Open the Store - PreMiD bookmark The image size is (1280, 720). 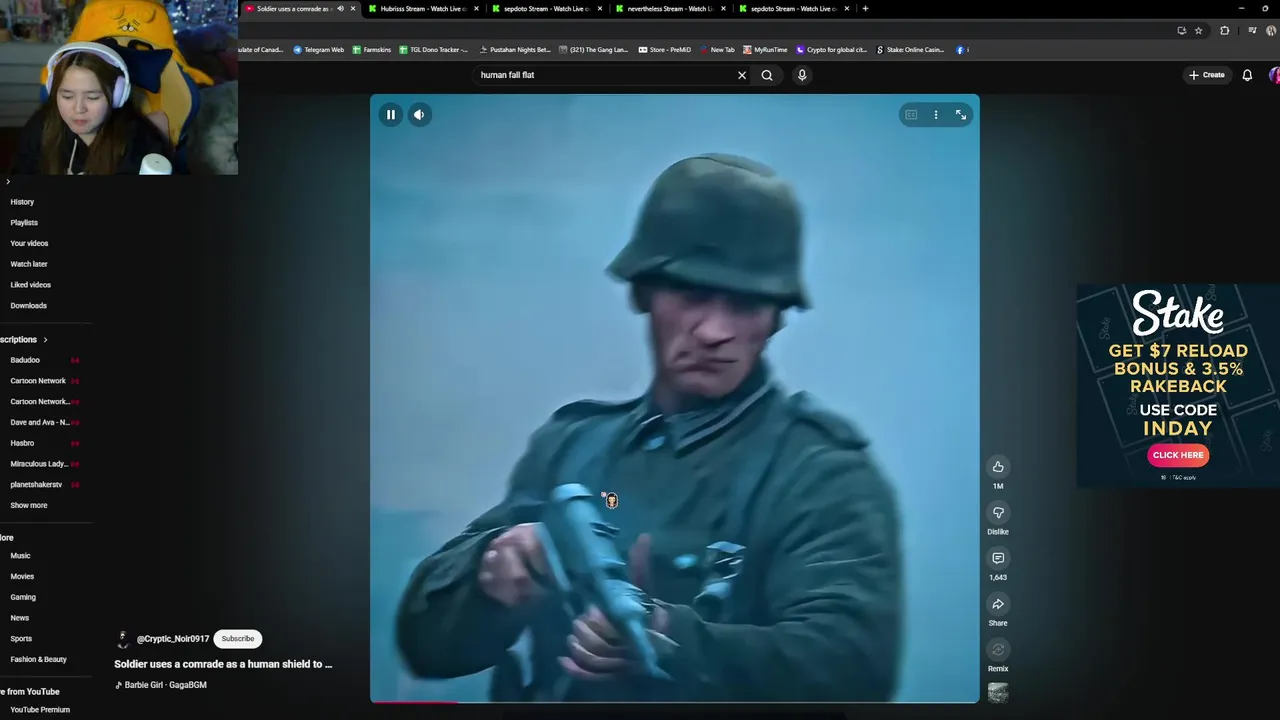[664, 50]
